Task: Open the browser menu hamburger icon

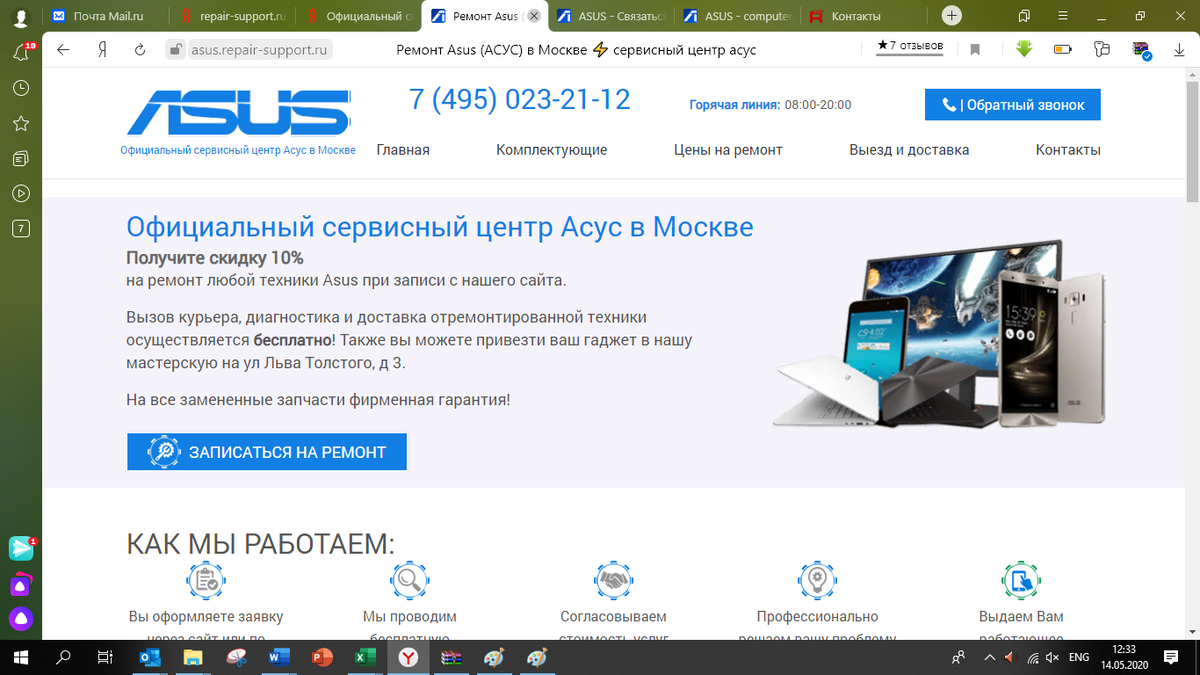Action: click(1062, 15)
